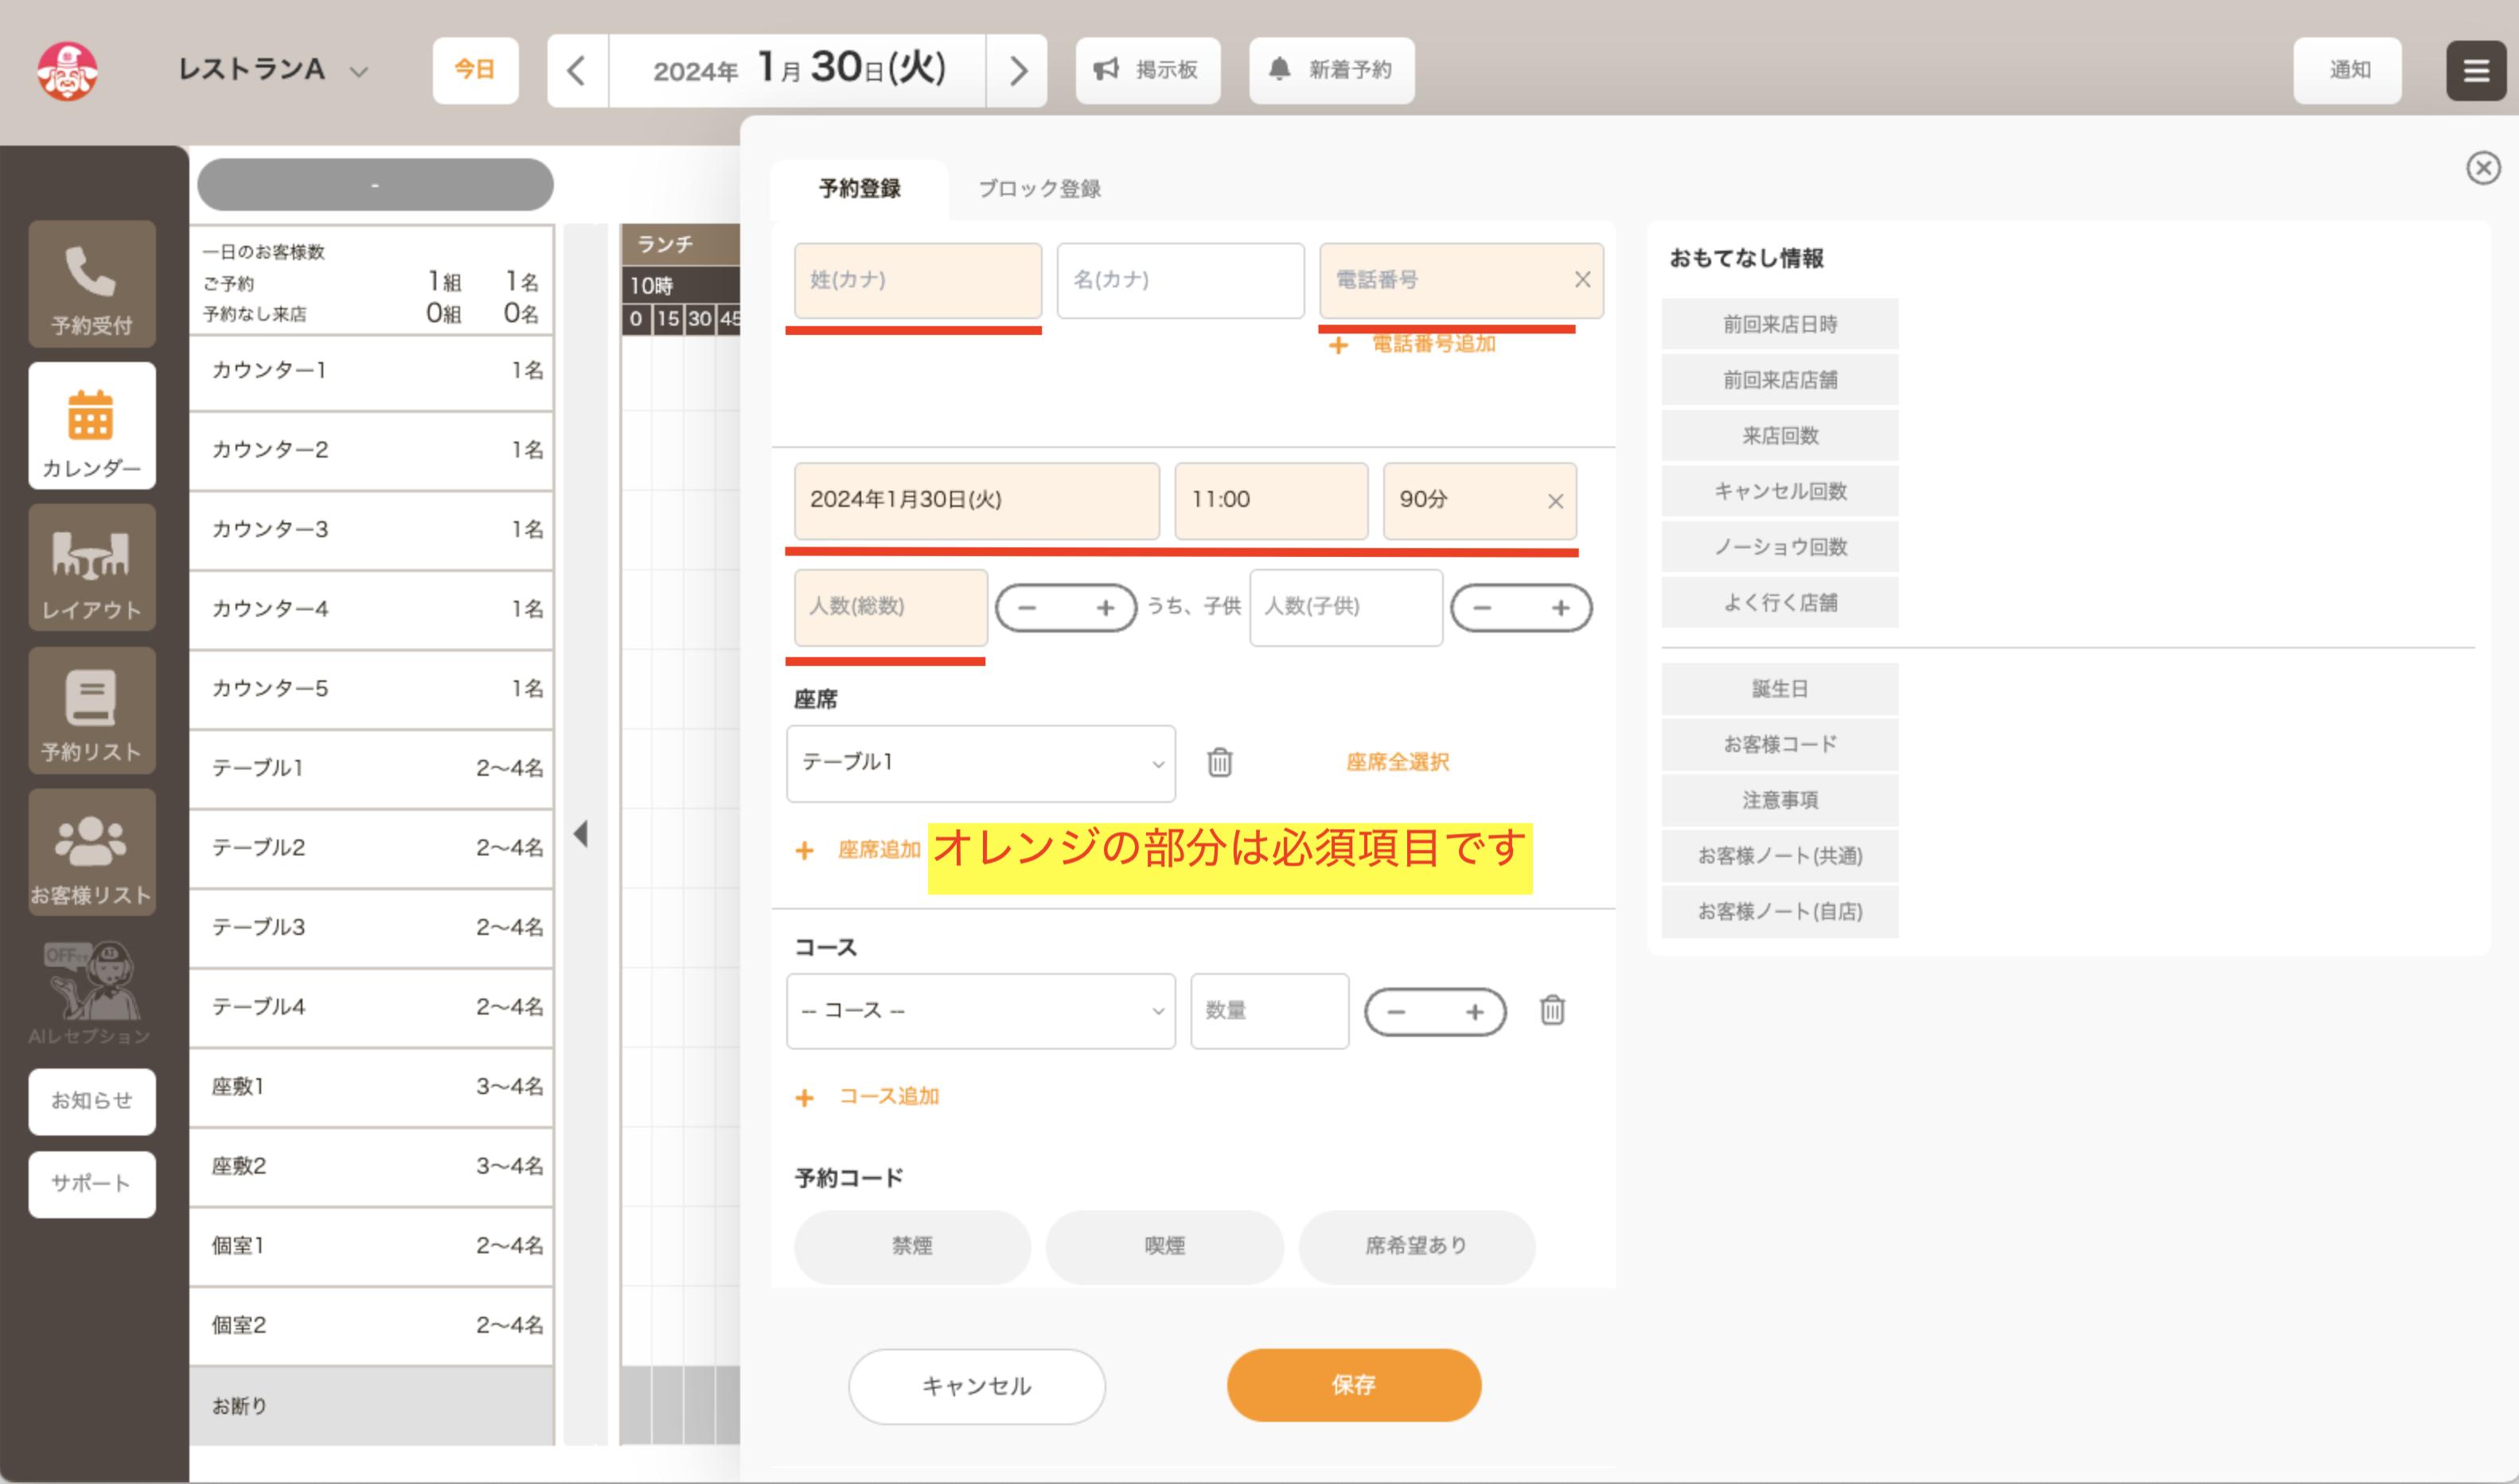Image resolution: width=2519 pixels, height=1484 pixels.
Task: Open the コース selection dropdown
Action: (x=981, y=1011)
